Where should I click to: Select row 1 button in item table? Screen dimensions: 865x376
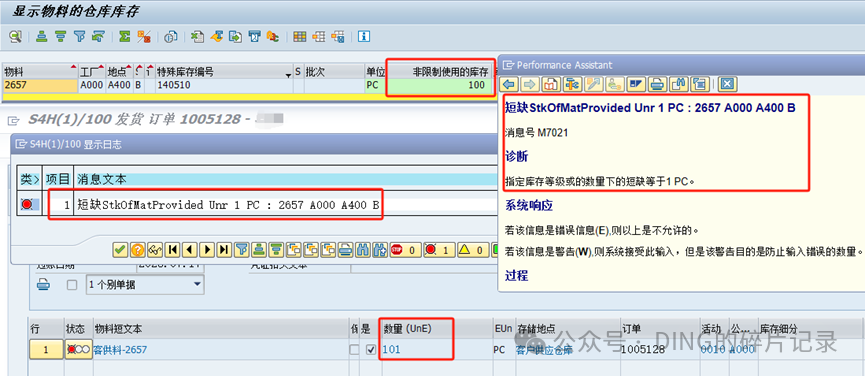coord(46,350)
